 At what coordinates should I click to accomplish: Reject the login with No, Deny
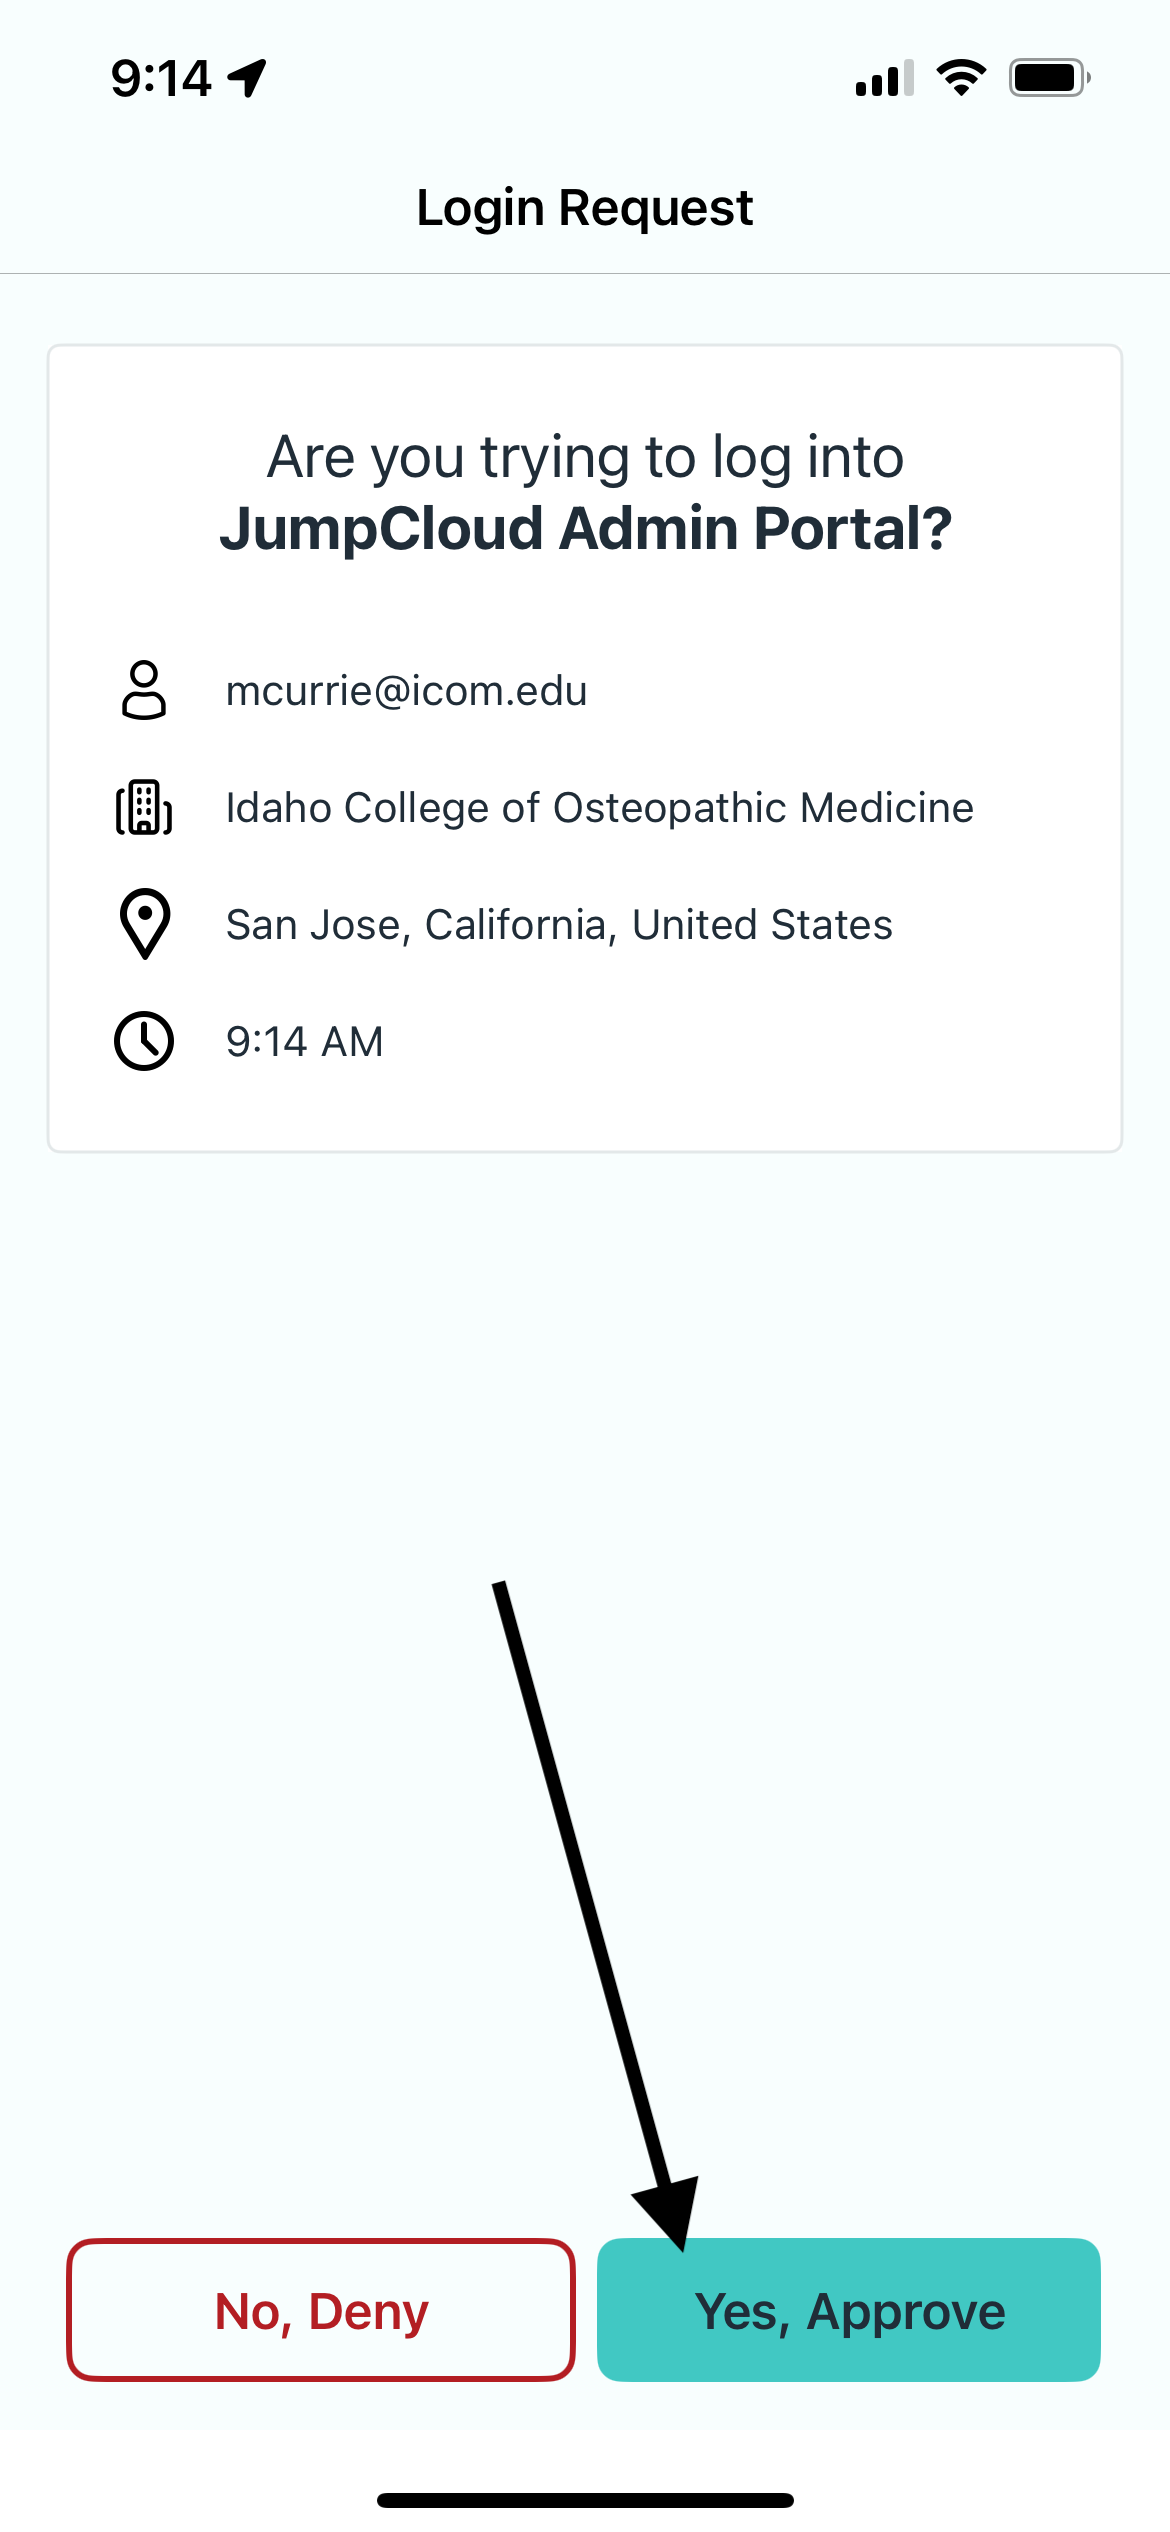coord(321,2310)
